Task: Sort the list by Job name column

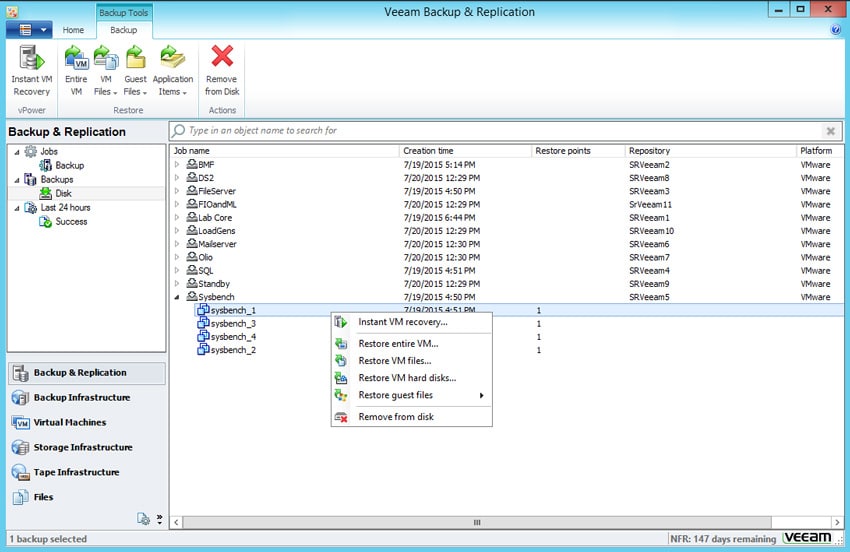Action: (285, 151)
